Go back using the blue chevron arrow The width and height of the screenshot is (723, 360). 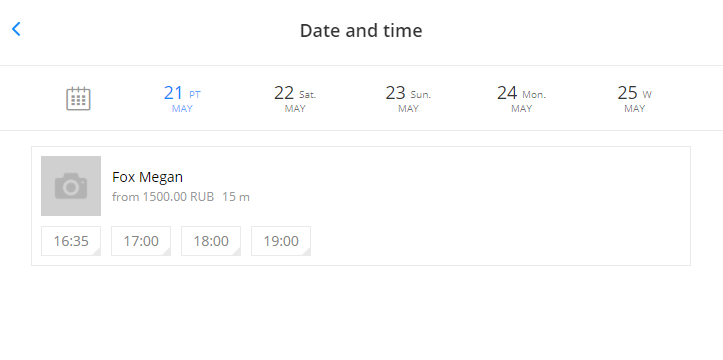click(x=16, y=29)
